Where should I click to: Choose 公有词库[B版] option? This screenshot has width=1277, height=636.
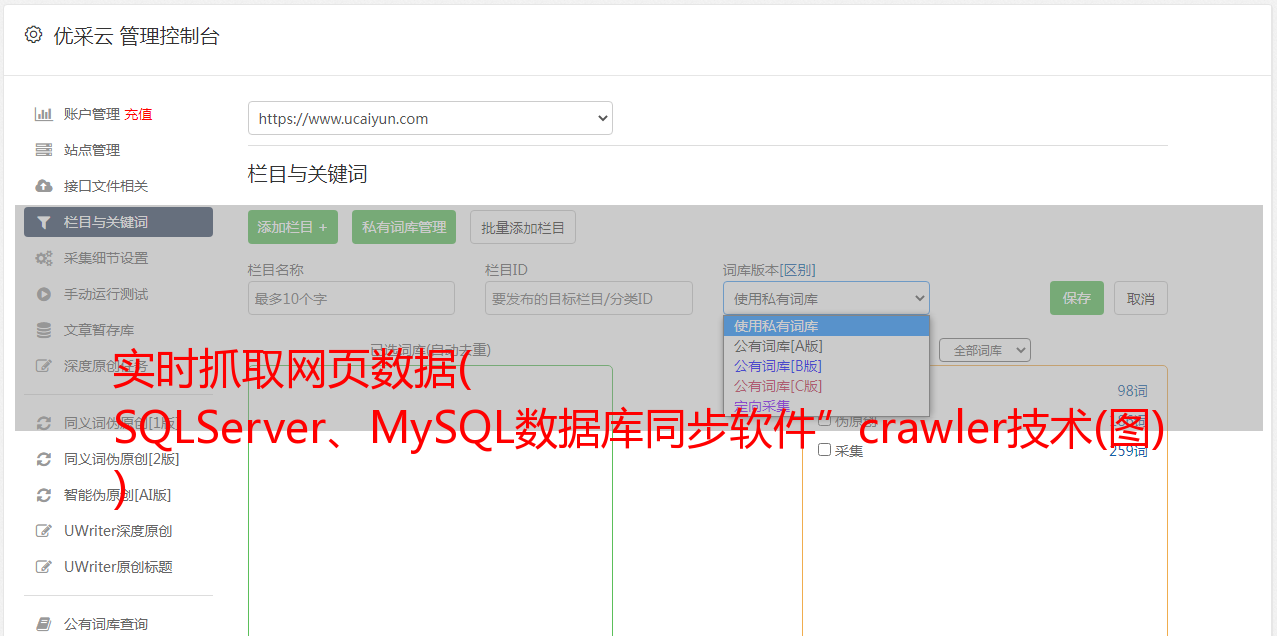826,366
